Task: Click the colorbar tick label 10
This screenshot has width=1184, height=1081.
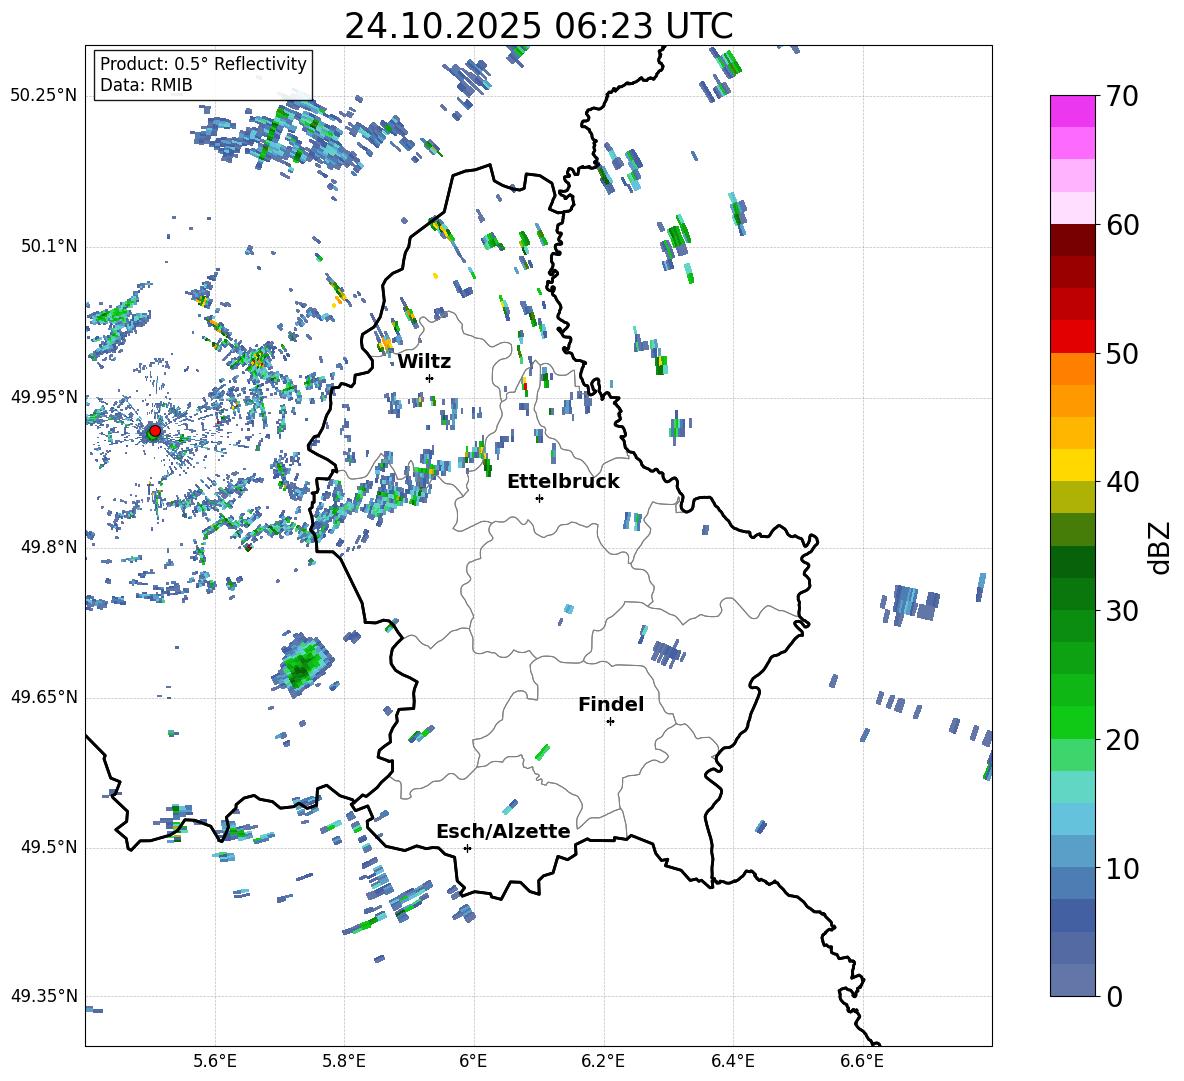Action: (1122, 868)
